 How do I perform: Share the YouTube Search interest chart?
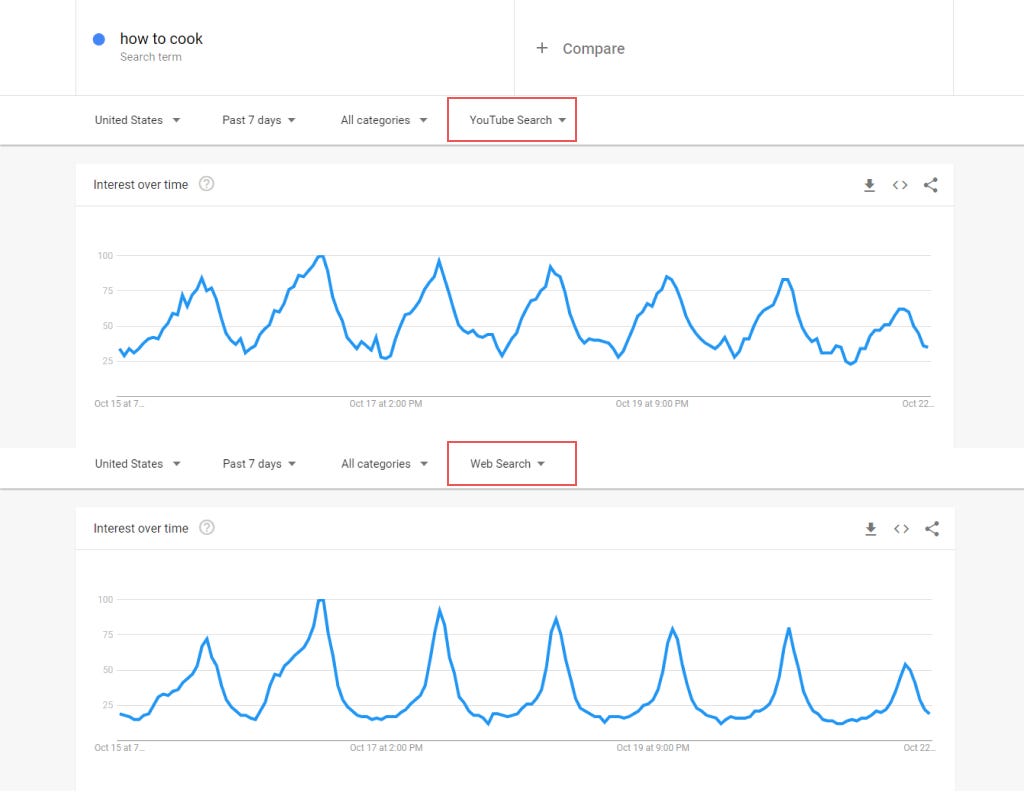pos(931,185)
